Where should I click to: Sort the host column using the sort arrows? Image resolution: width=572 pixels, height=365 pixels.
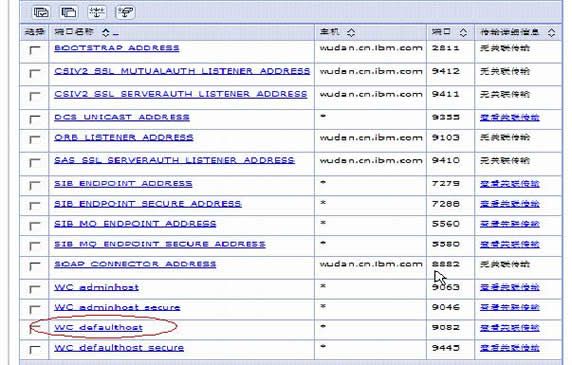point(351,32)
